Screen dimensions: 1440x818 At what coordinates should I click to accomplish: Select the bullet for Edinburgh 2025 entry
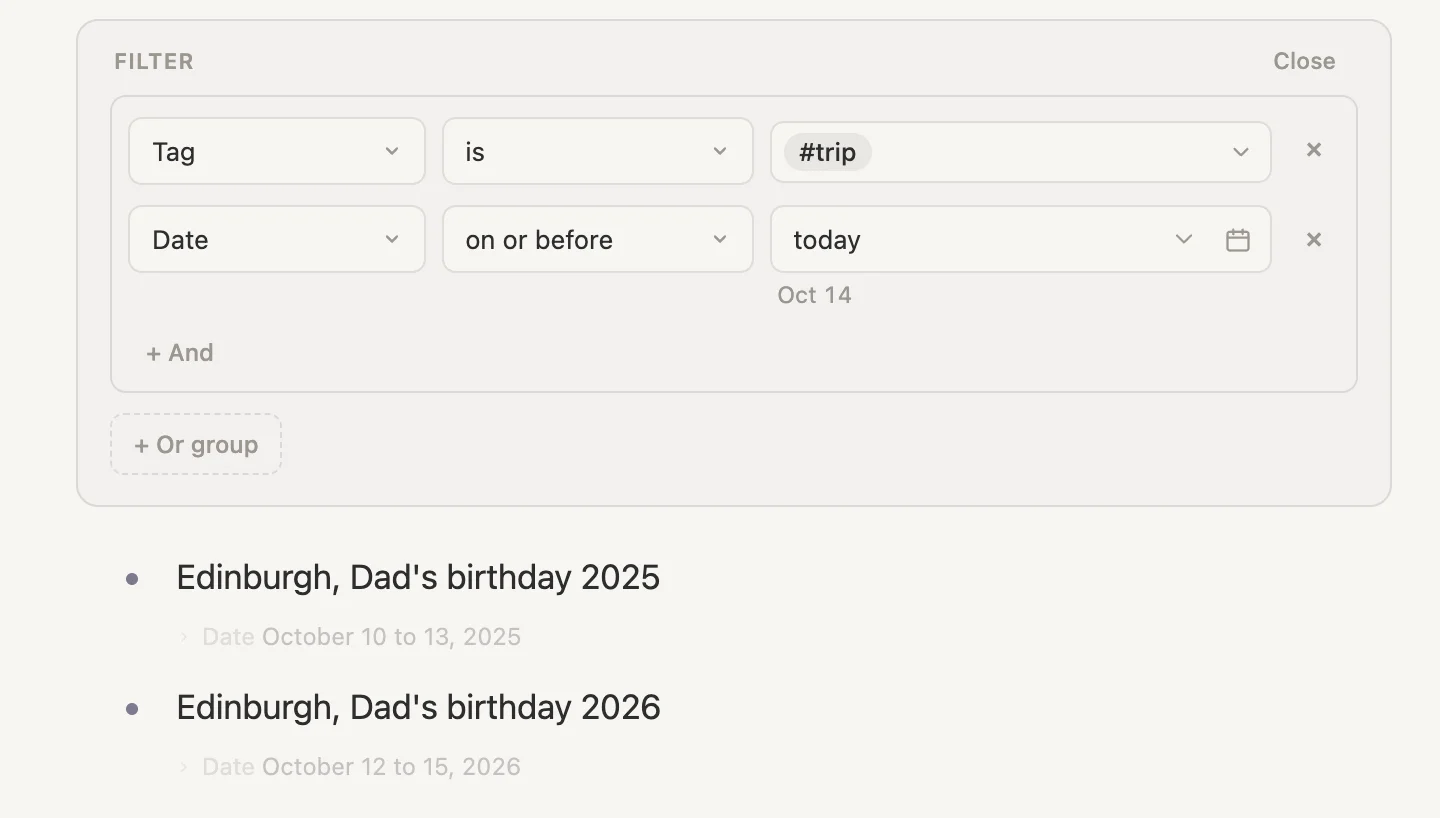click(x=132, y=578)
